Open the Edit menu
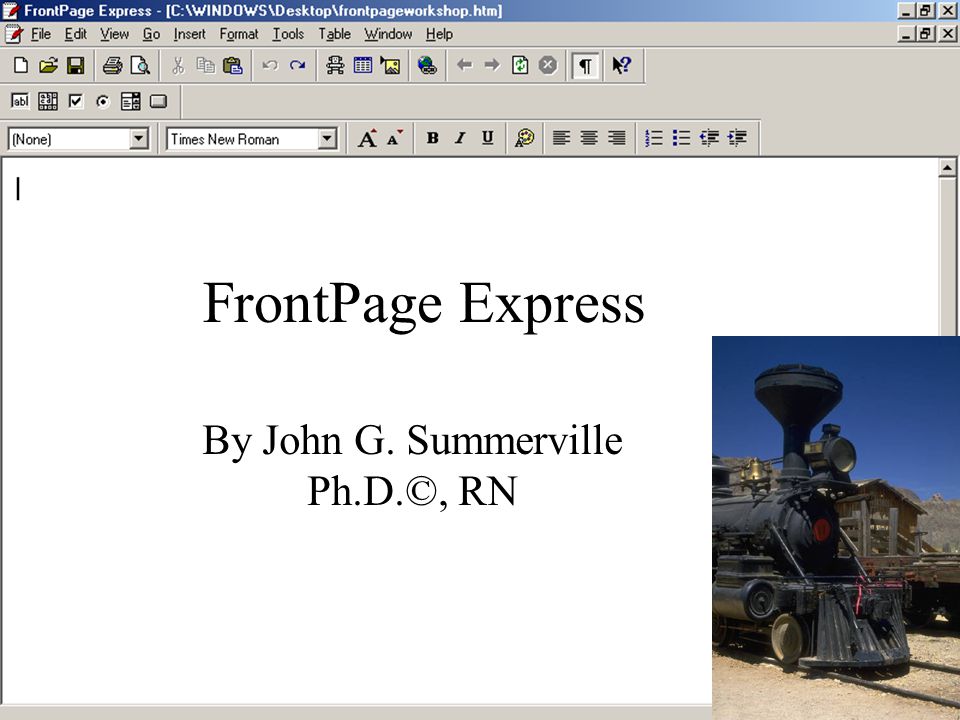 [x=76, y=34]
